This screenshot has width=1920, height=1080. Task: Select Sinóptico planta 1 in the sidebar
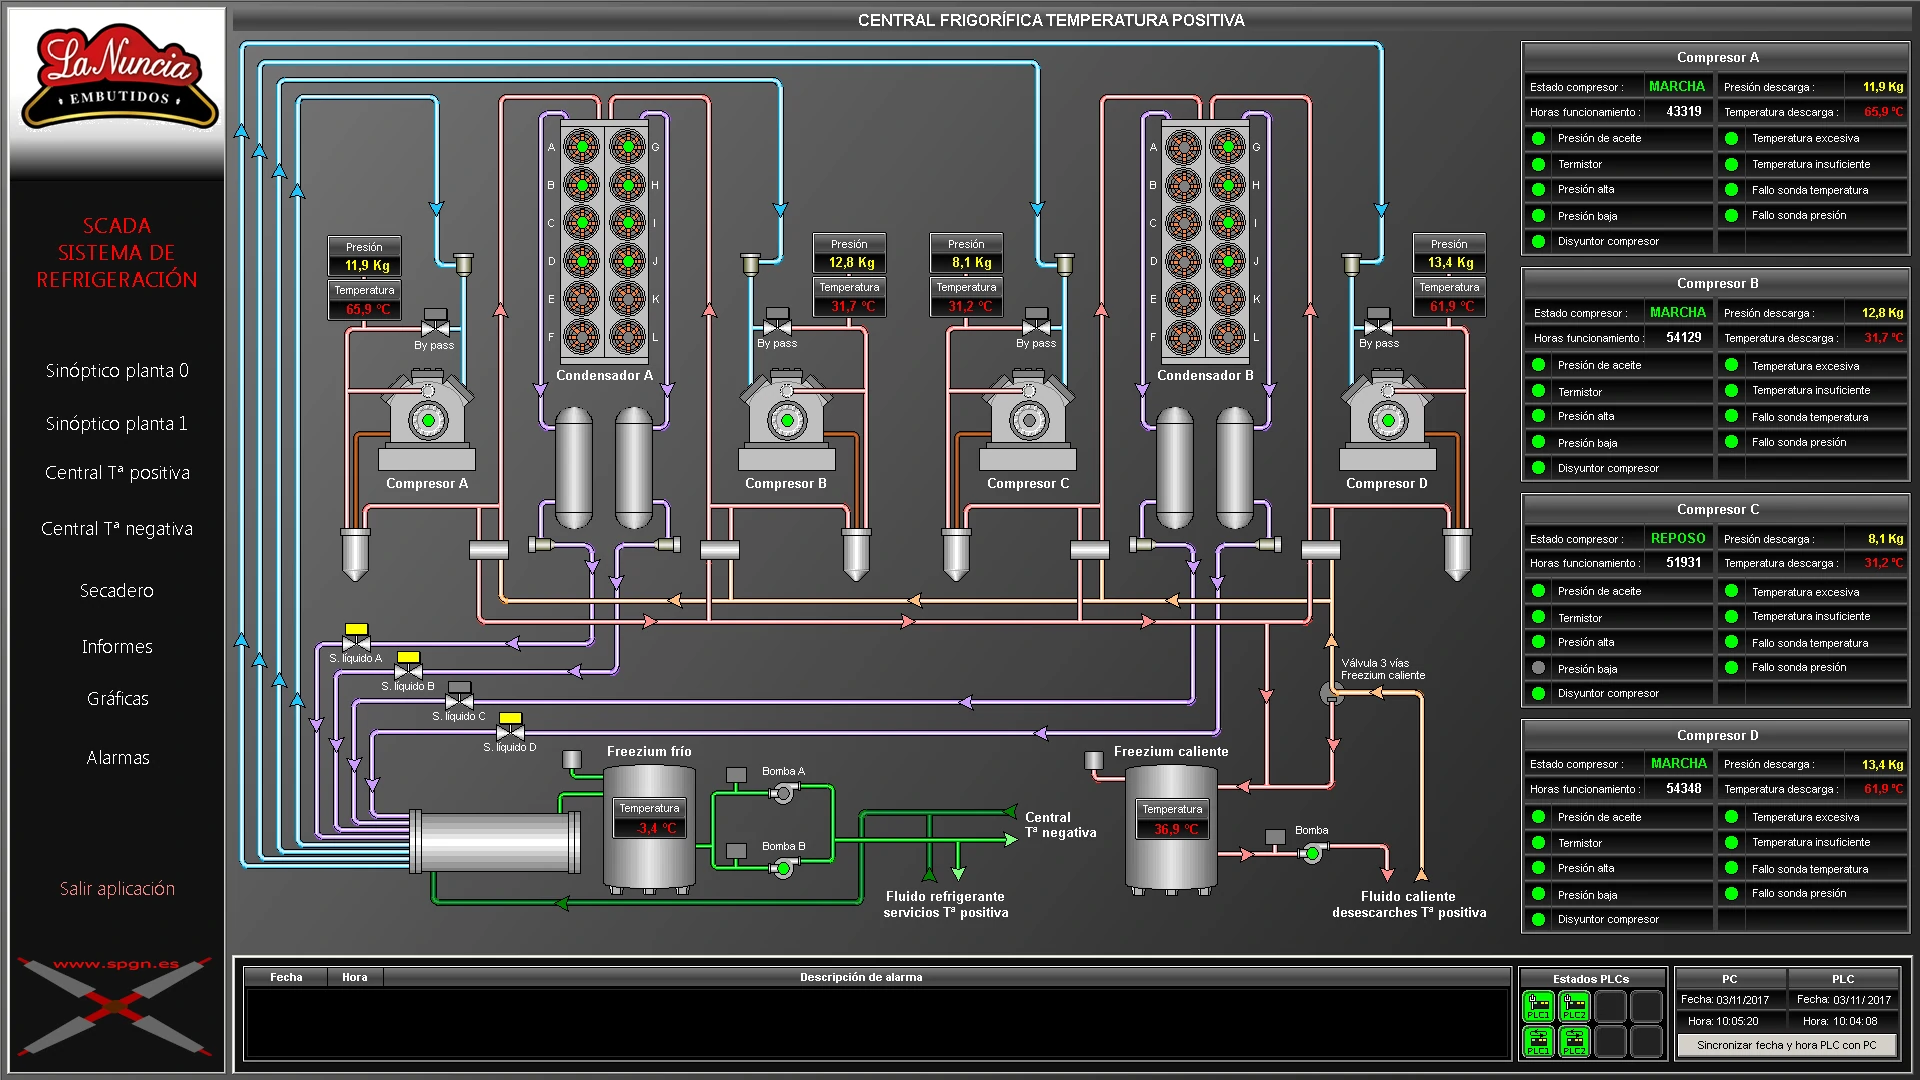point(117,423)
